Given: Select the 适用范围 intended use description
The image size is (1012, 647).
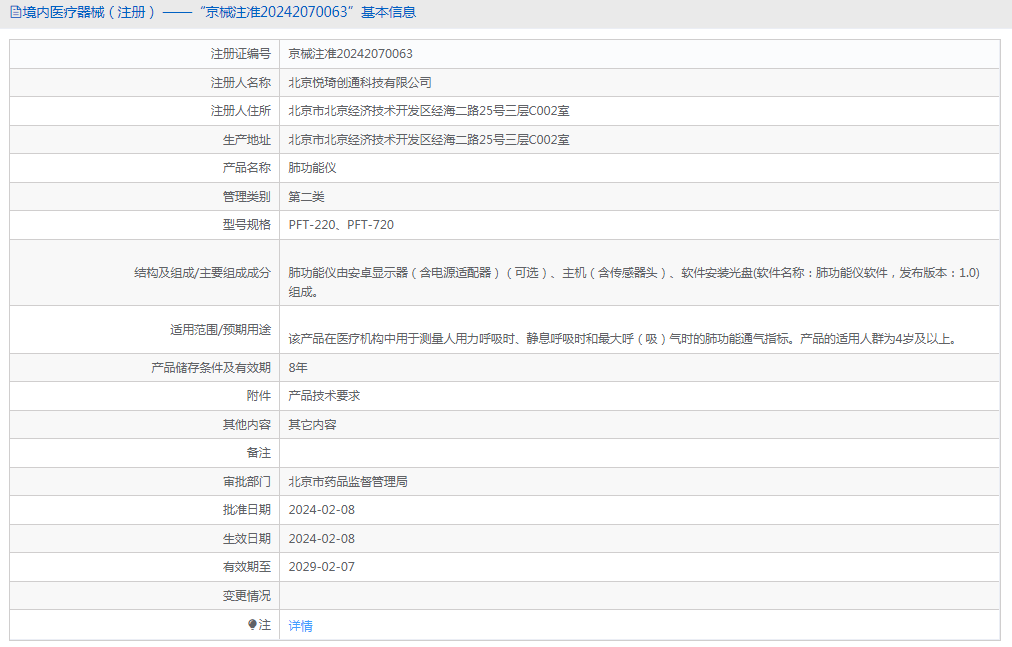Looking at the screenshot, I should tap(622, 339).
